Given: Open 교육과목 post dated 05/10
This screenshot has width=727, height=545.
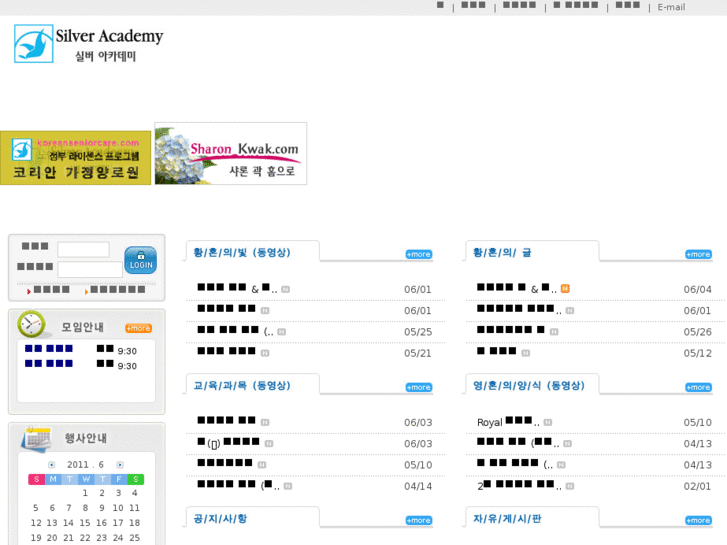Looking at the screenshot, I should pos(225,463).
